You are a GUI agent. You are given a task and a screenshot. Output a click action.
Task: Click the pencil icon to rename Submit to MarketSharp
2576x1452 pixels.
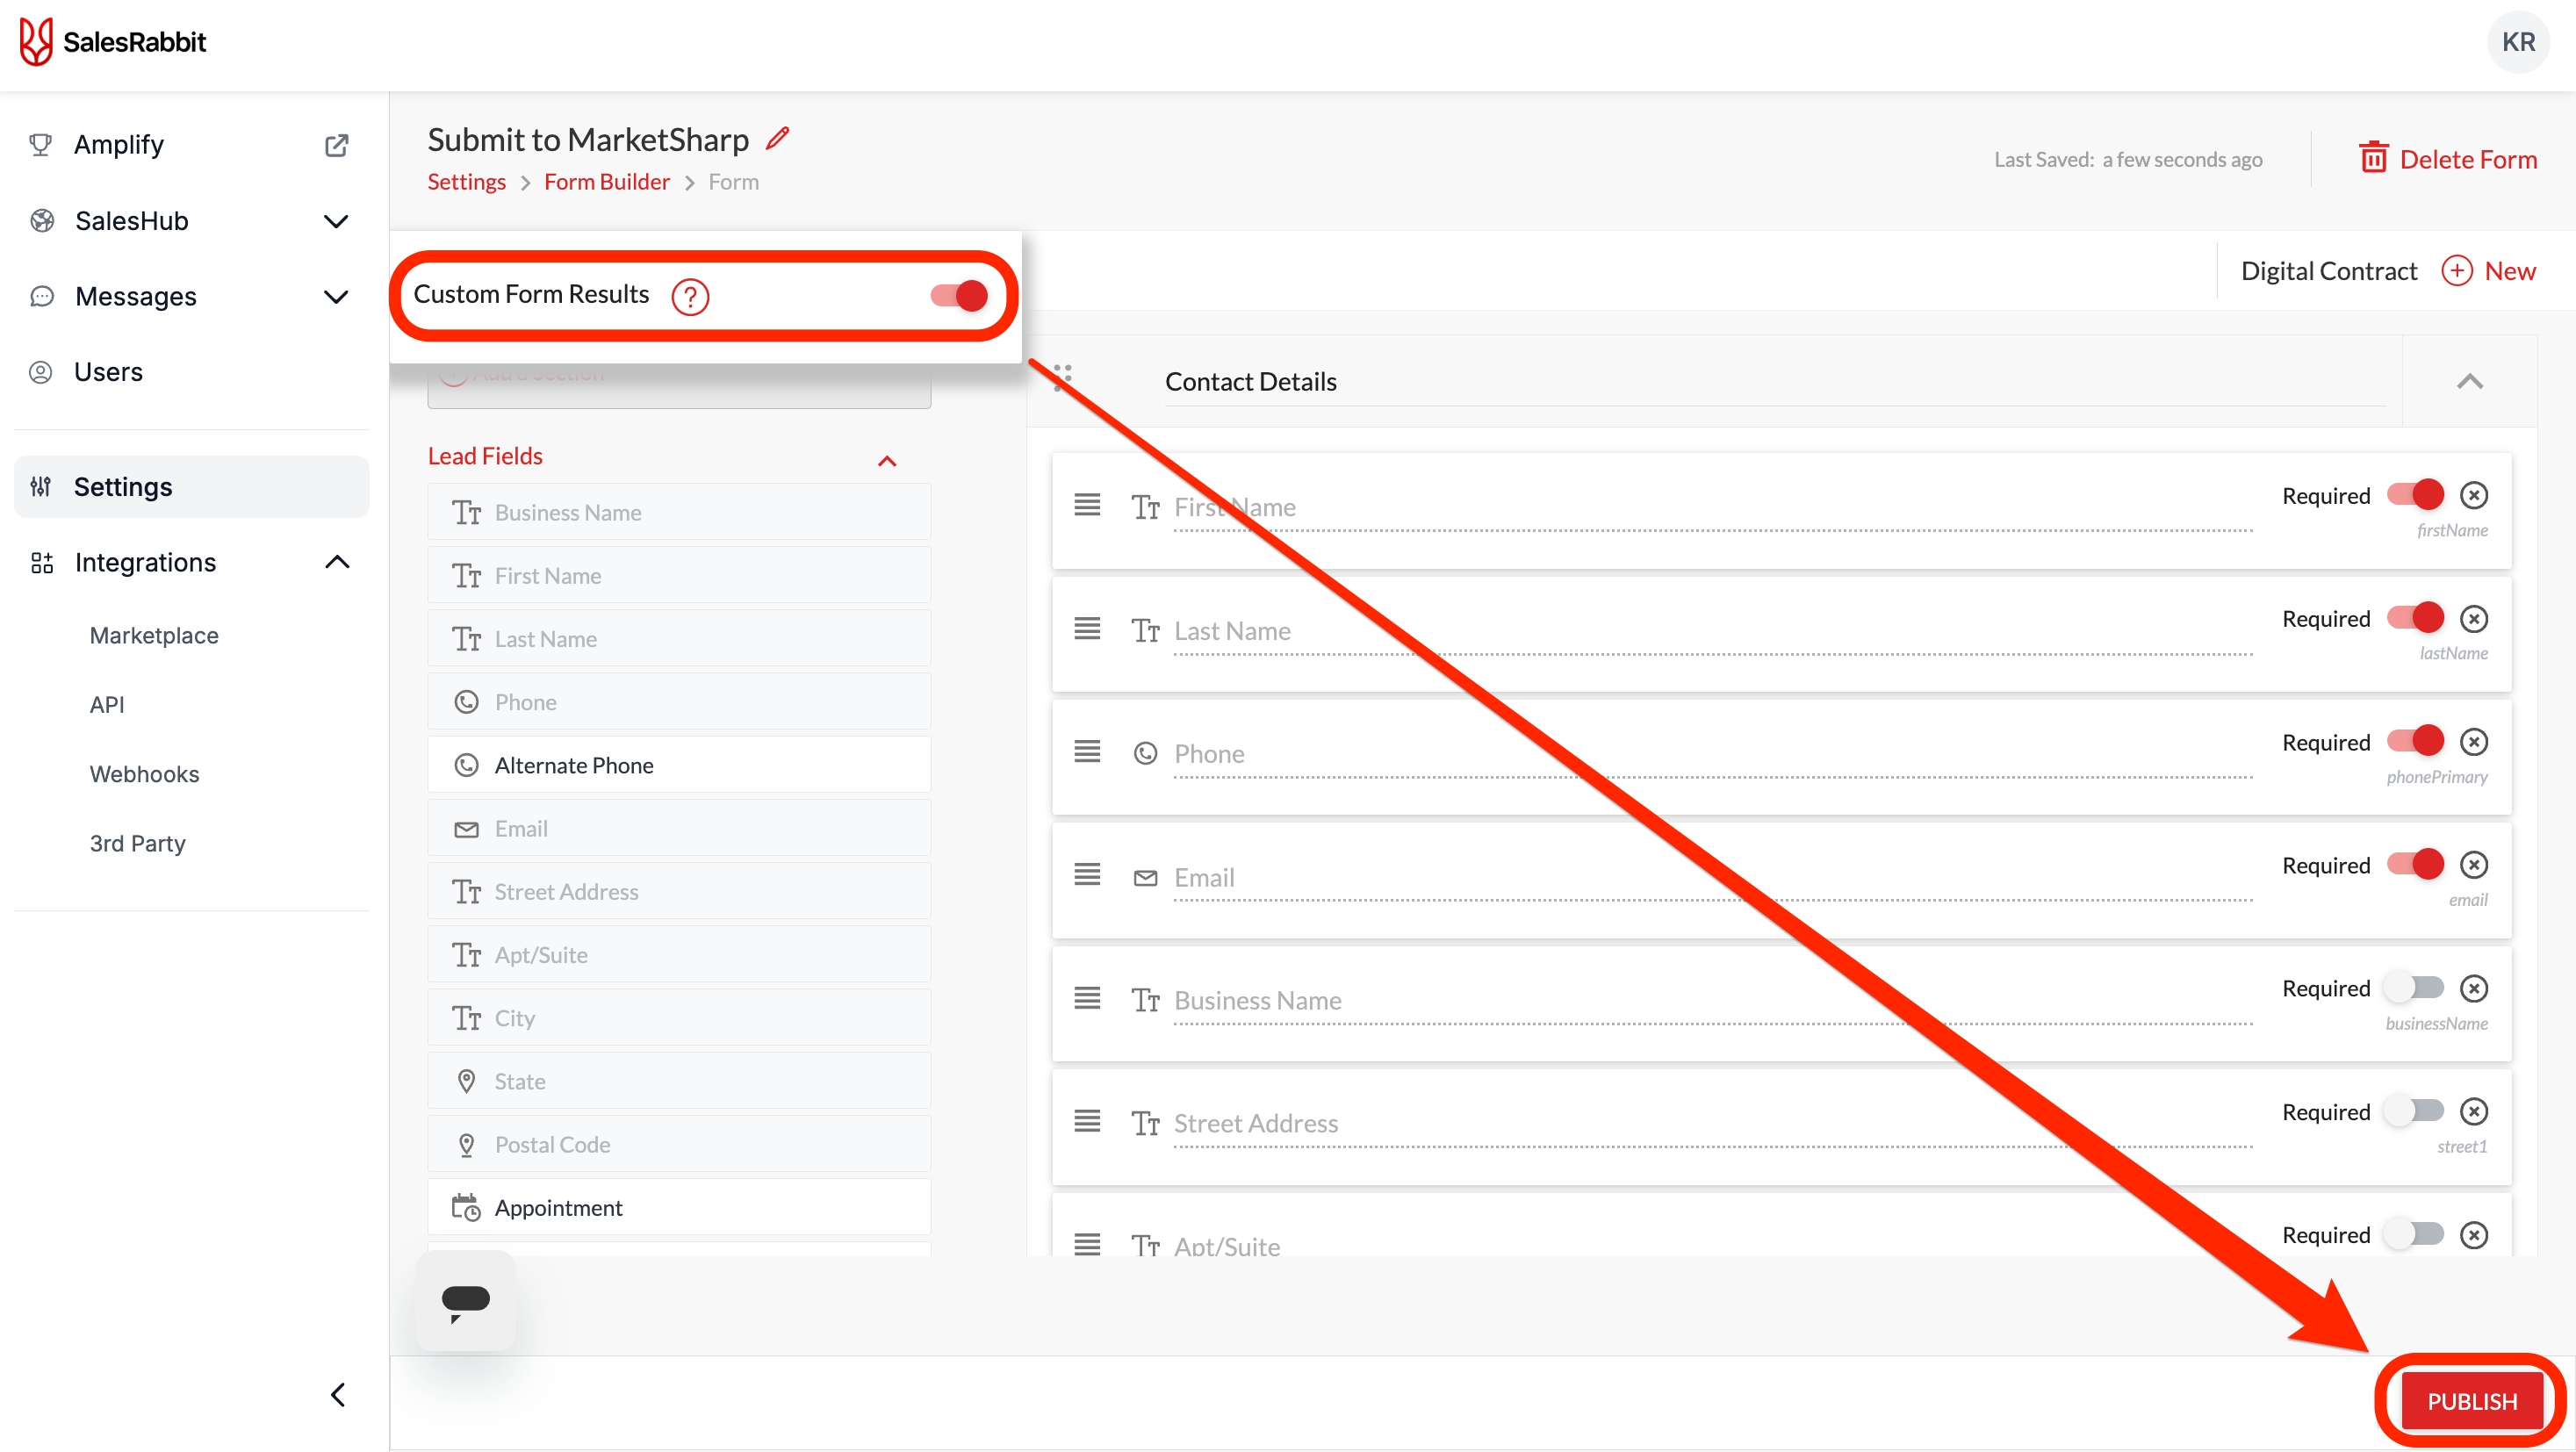(778, 138)
